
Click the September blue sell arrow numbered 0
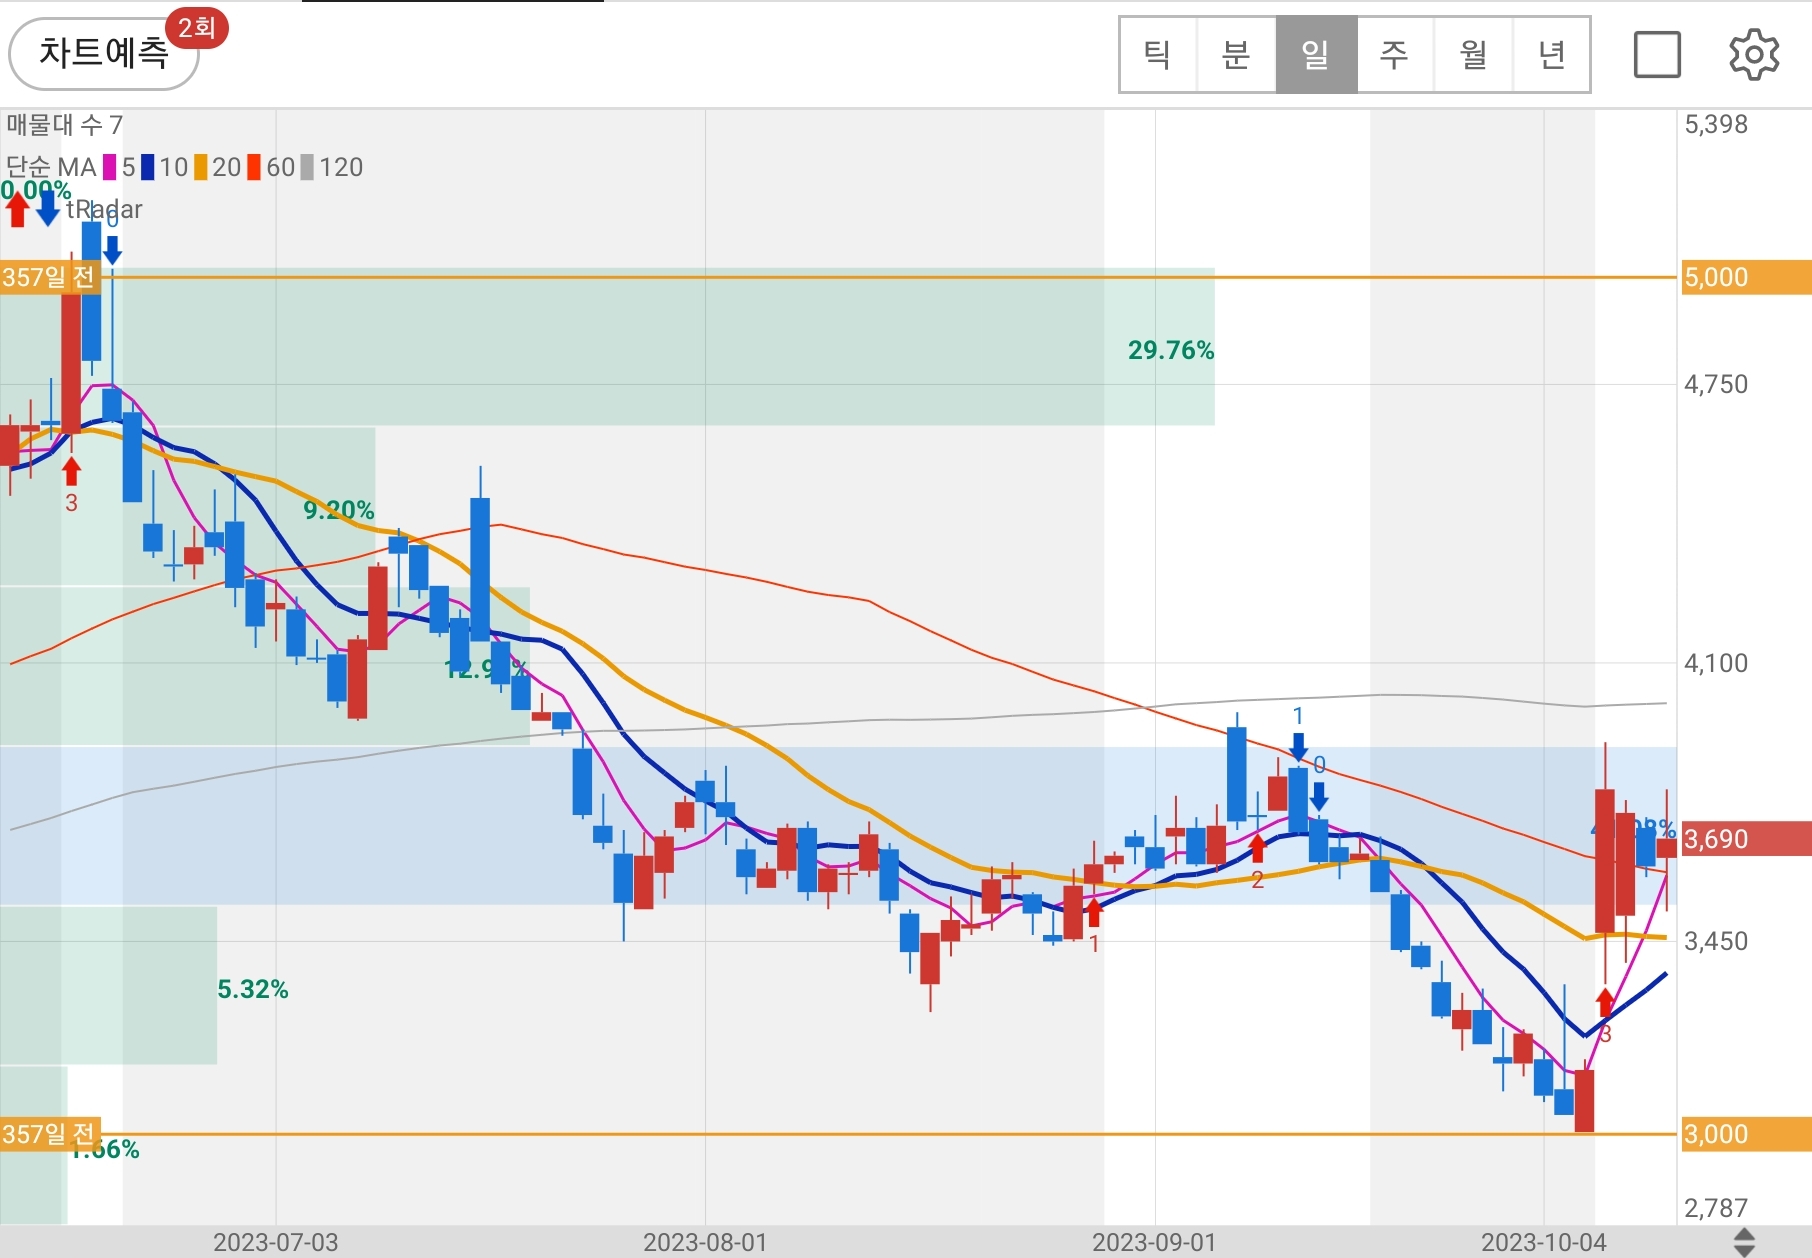pos(1319,796)
